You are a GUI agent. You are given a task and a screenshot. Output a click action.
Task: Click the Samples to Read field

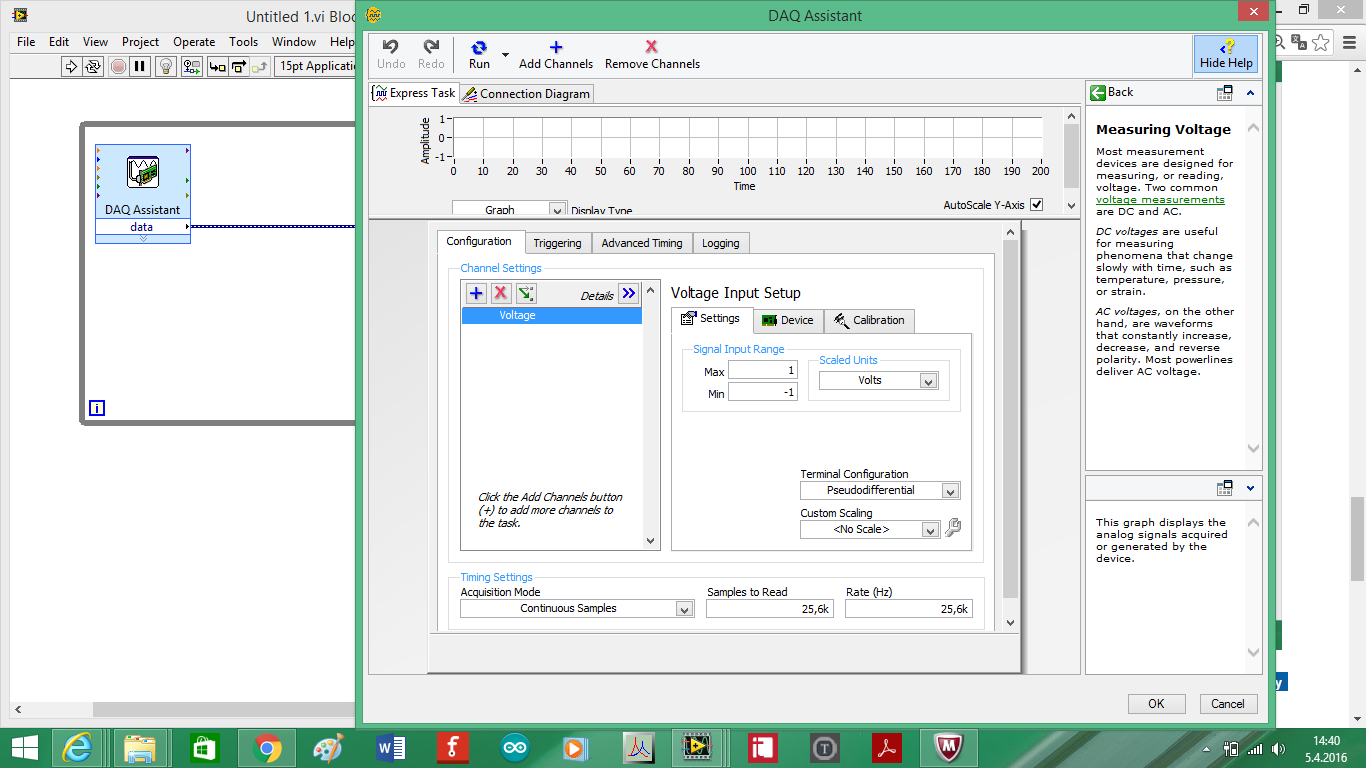(x=769, y=609)
